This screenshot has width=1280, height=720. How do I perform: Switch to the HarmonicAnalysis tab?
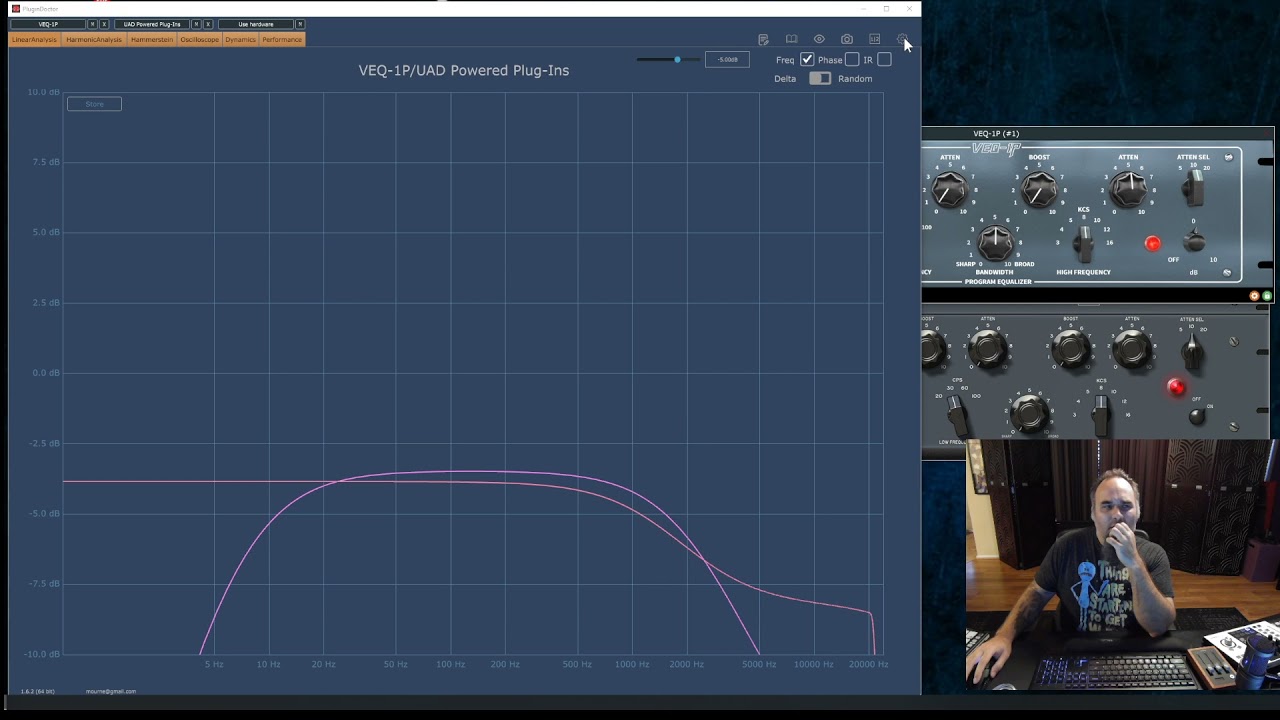(x=94, y=39)
